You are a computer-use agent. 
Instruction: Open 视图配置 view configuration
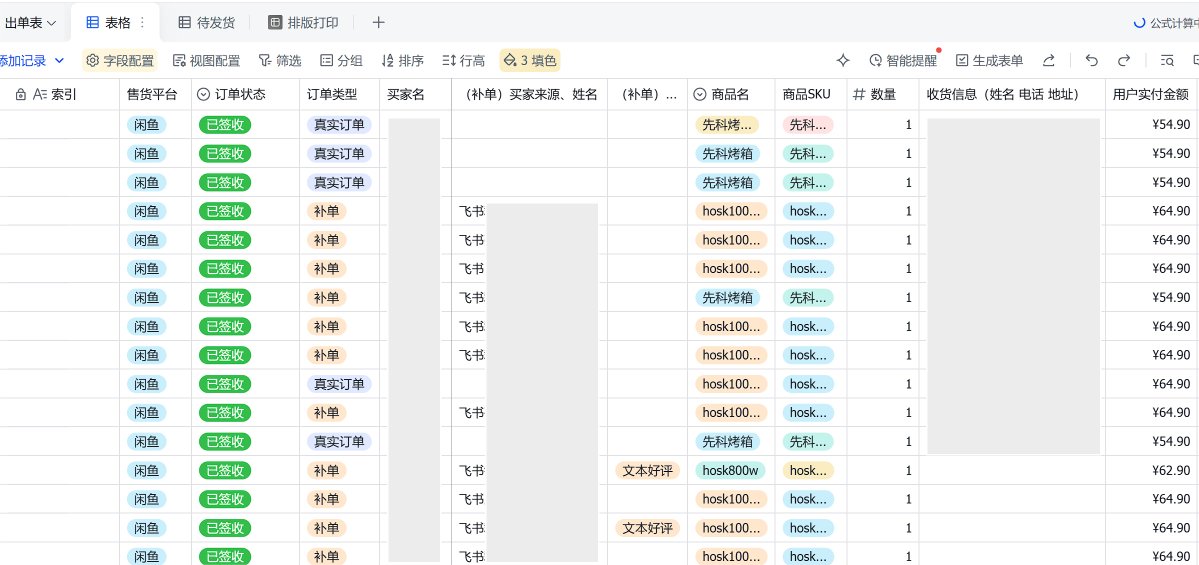pos(206,60)
